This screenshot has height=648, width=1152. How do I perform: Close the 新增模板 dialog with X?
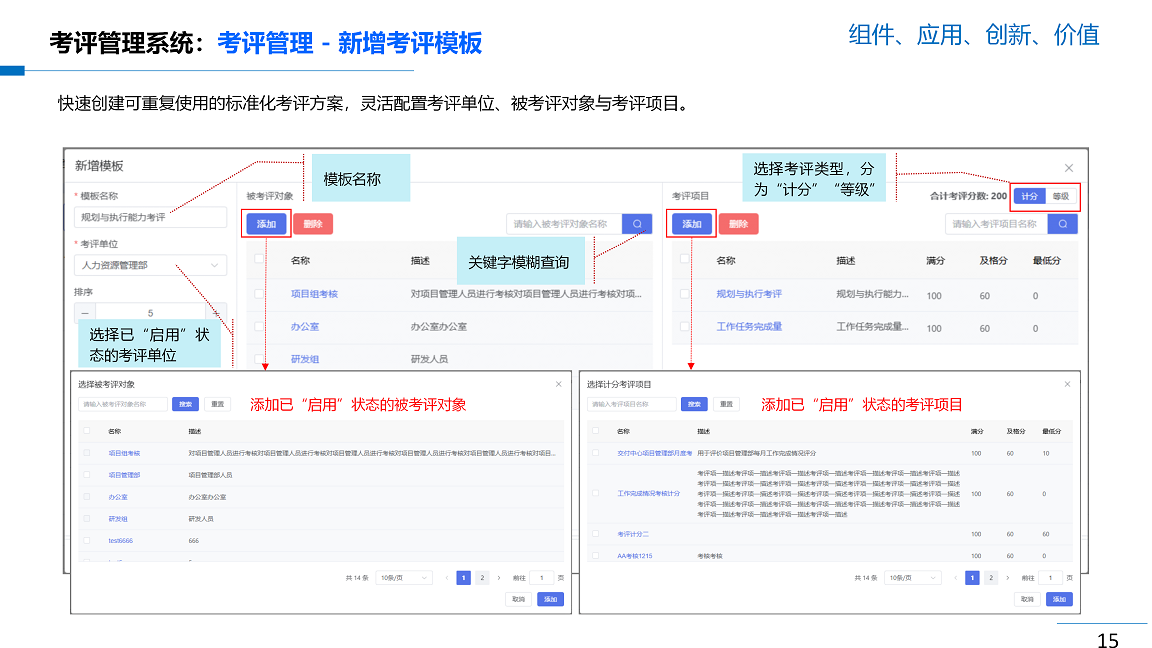click(x=1068, y=168)
